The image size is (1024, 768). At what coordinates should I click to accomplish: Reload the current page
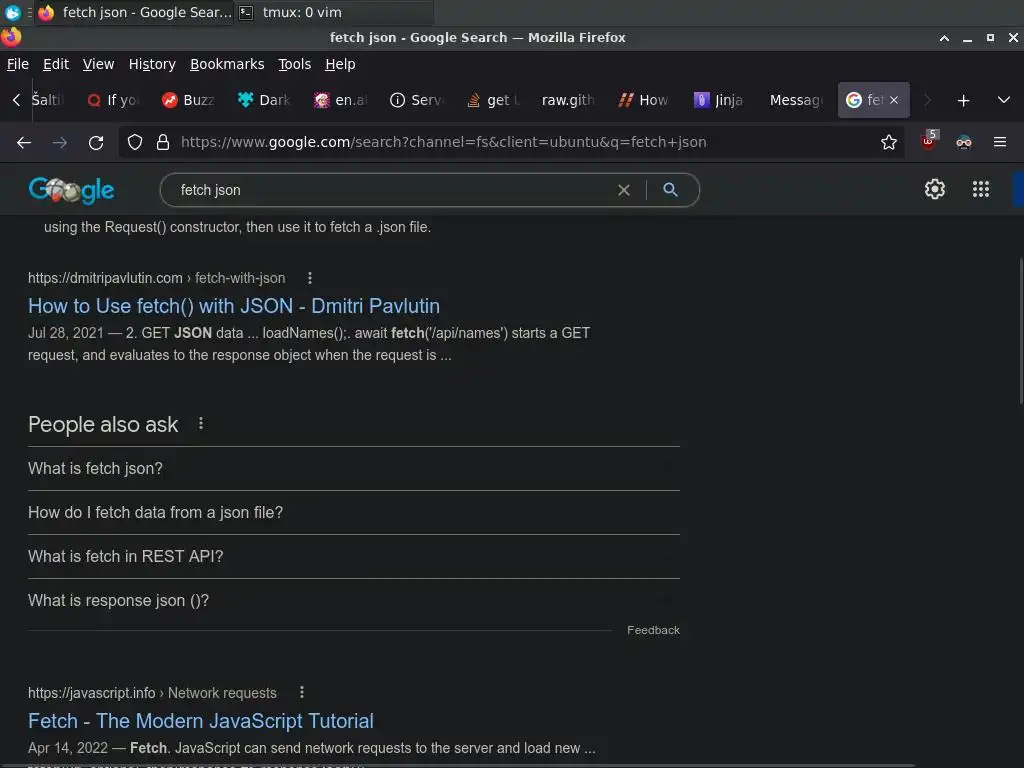[x=96, y=142]
